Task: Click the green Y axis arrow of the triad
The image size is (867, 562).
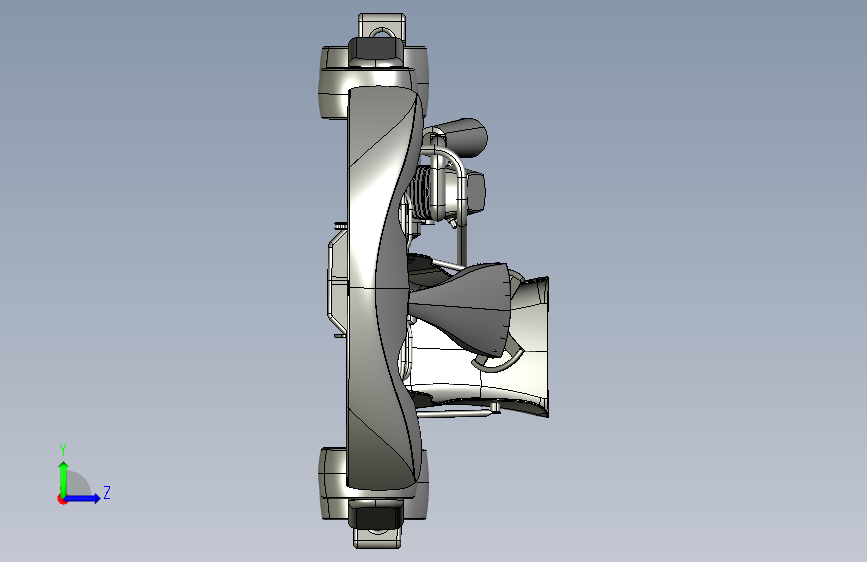Action: [x=64, y=478]
